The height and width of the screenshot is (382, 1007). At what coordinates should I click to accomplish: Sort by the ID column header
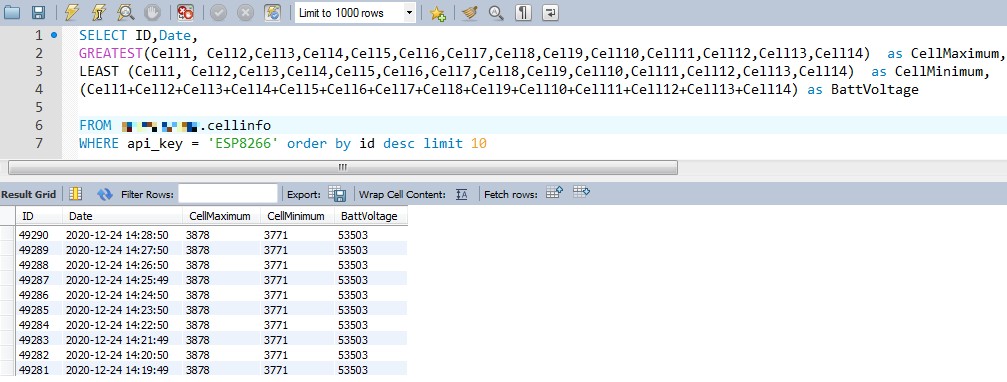click(x=39, y=216)
